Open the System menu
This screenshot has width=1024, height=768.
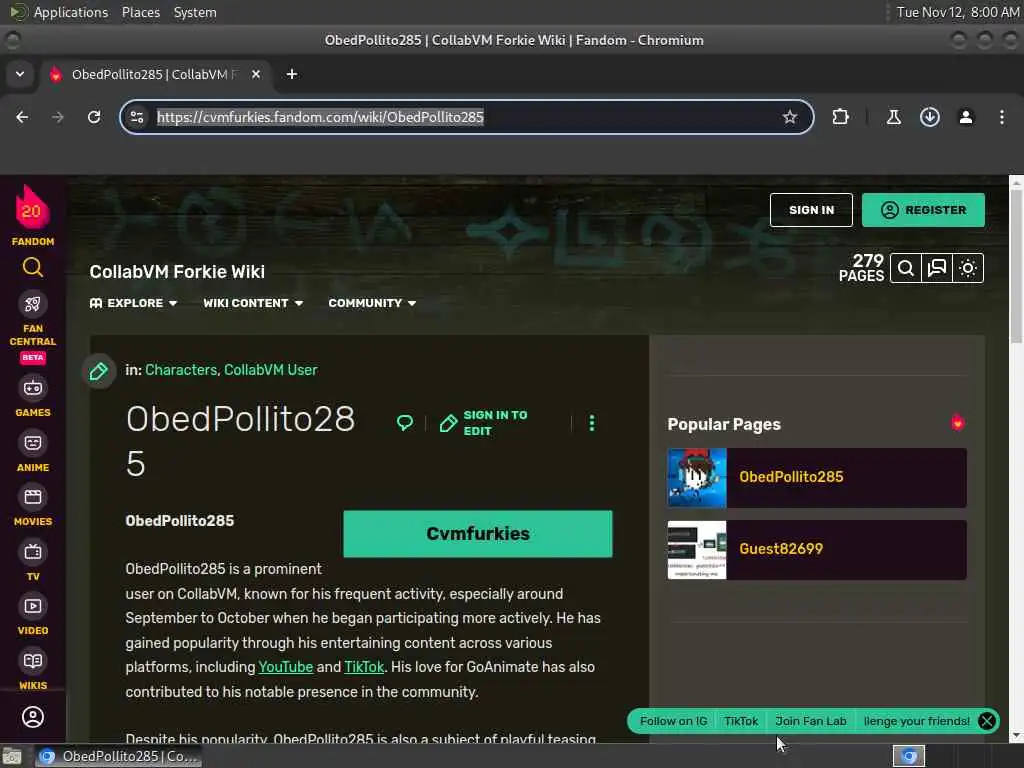pyautogui.click(x=195, y=12)
